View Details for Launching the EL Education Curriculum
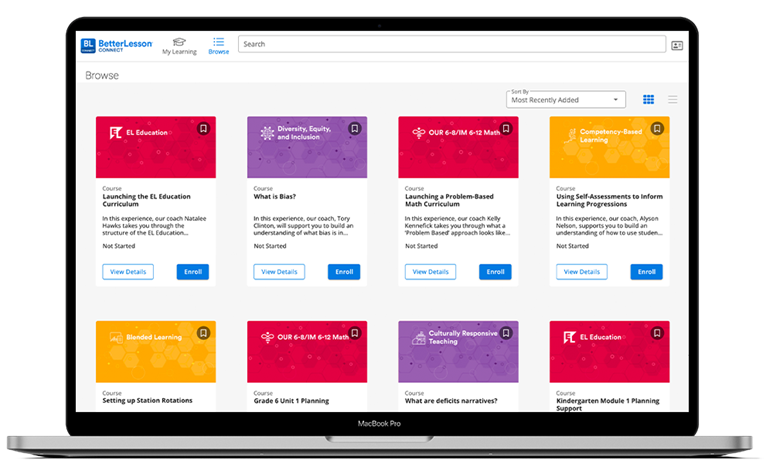The image size is (773, 463). (x=128, y=272)
